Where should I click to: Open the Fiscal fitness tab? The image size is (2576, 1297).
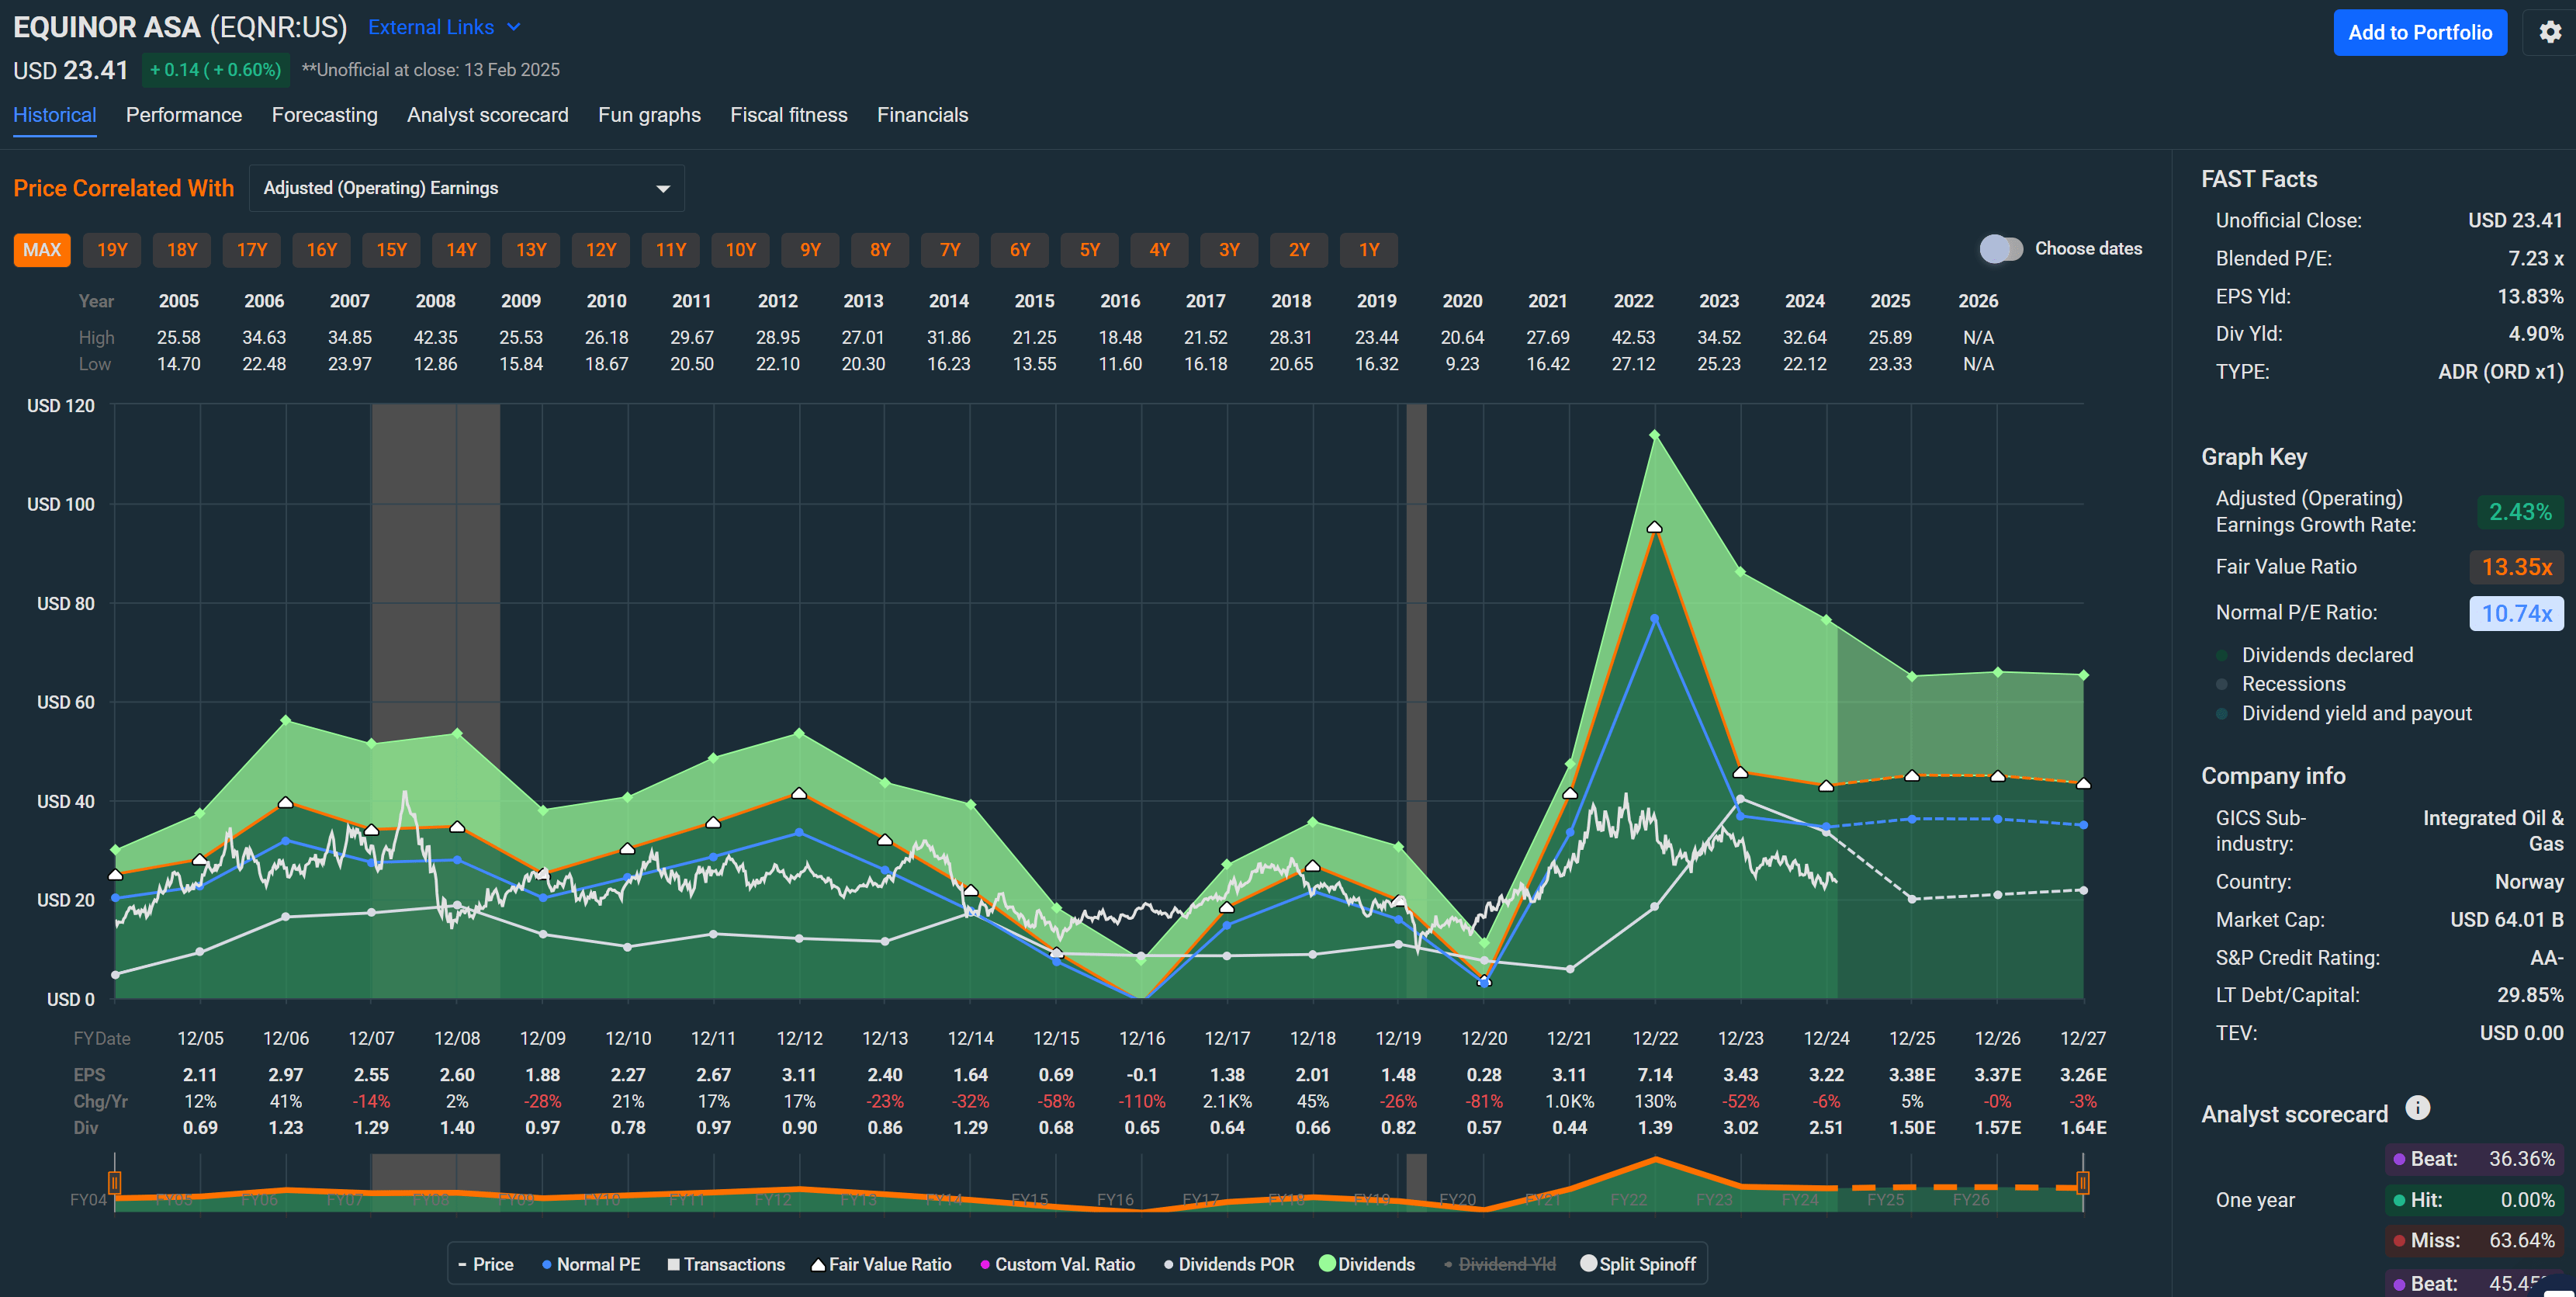coord(789,115)
